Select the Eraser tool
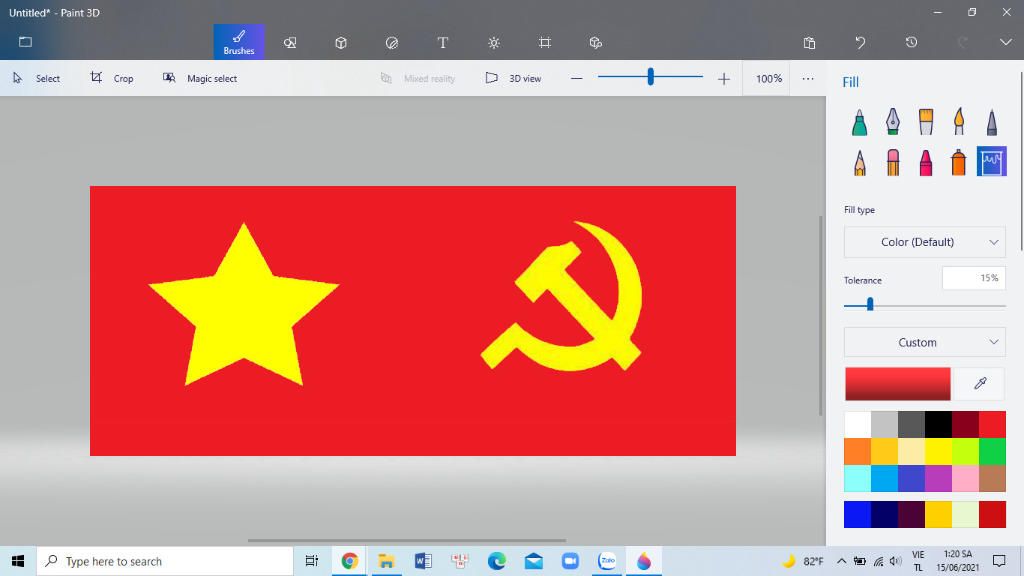Viewport: 1024px width, 576px height. 893,162
